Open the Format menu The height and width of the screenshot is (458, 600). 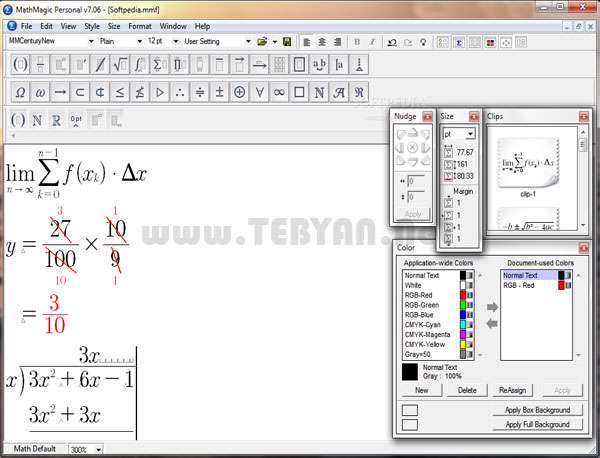140,26
